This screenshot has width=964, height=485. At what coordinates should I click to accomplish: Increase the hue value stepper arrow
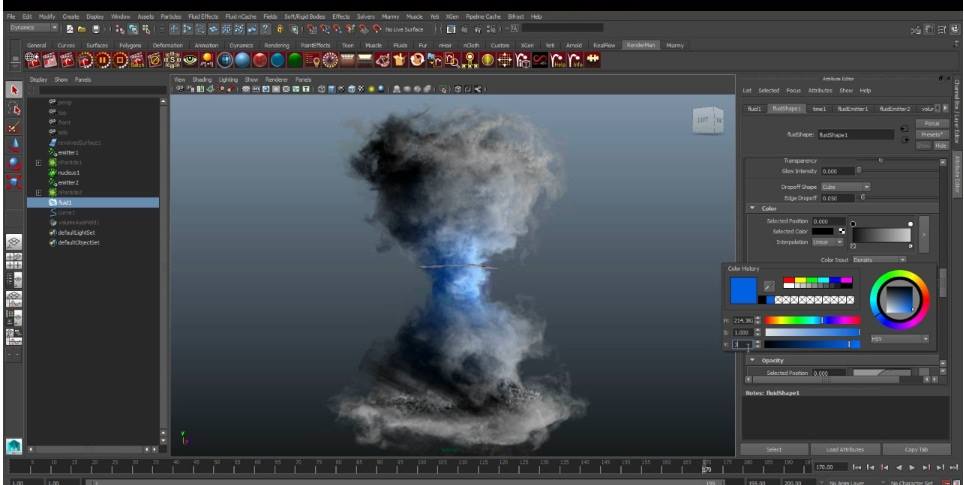(x=757, y=318)
